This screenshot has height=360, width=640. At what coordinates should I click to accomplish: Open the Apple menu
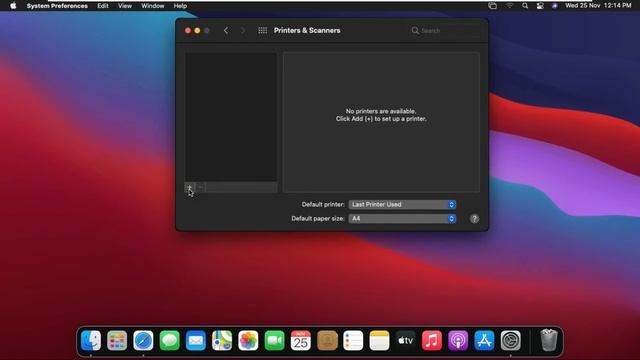[x=13, y=6]
